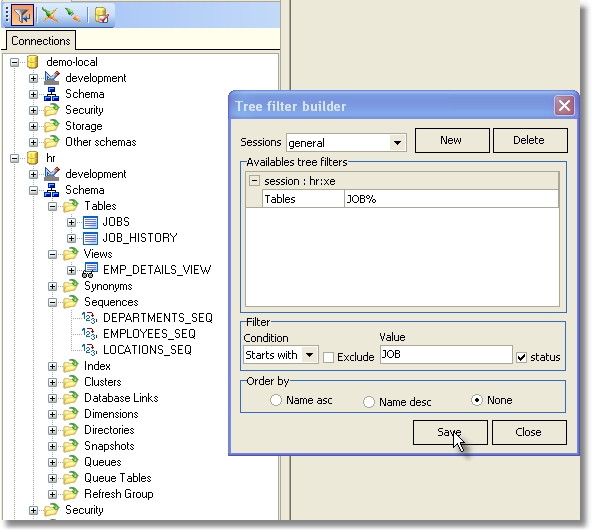Image resolution: width=592 pixels, height=532 pixels.
Task: Click the green arrow toolbar icon
Action: 72,15
